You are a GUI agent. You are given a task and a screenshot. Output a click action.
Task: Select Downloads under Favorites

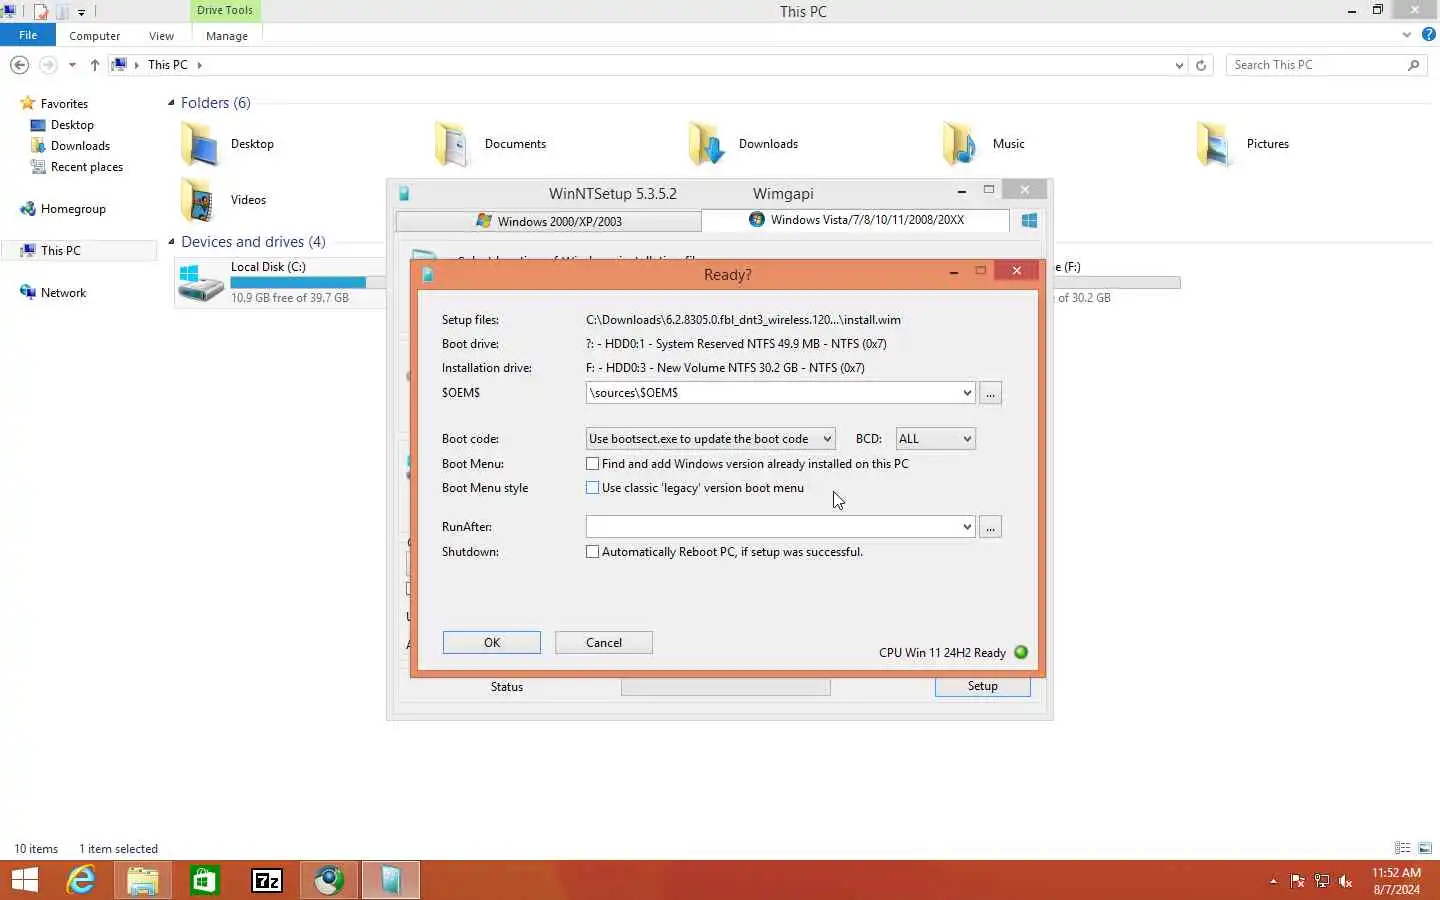pos(80,146)
